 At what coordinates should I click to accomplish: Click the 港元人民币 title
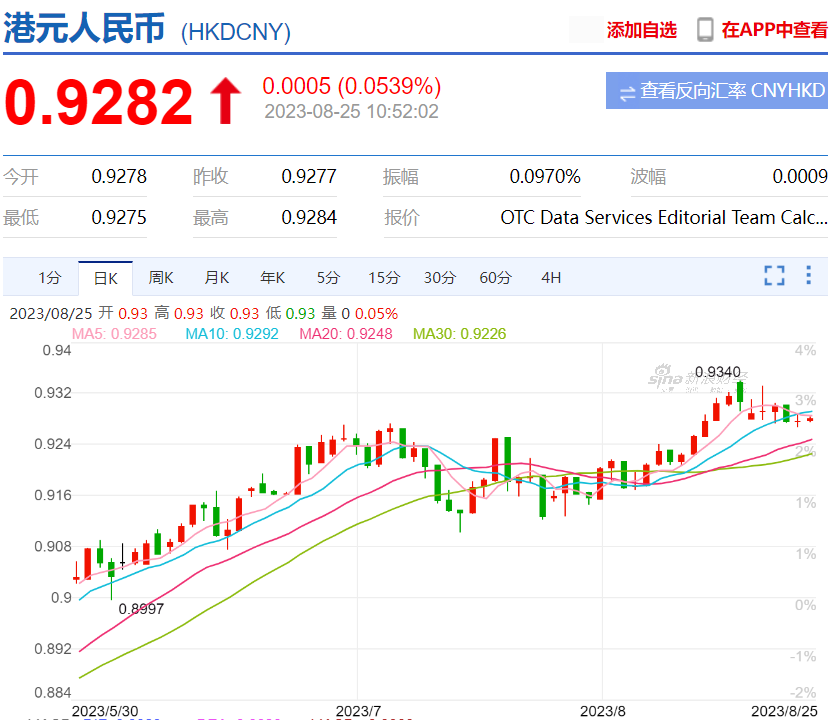[84, 28]
